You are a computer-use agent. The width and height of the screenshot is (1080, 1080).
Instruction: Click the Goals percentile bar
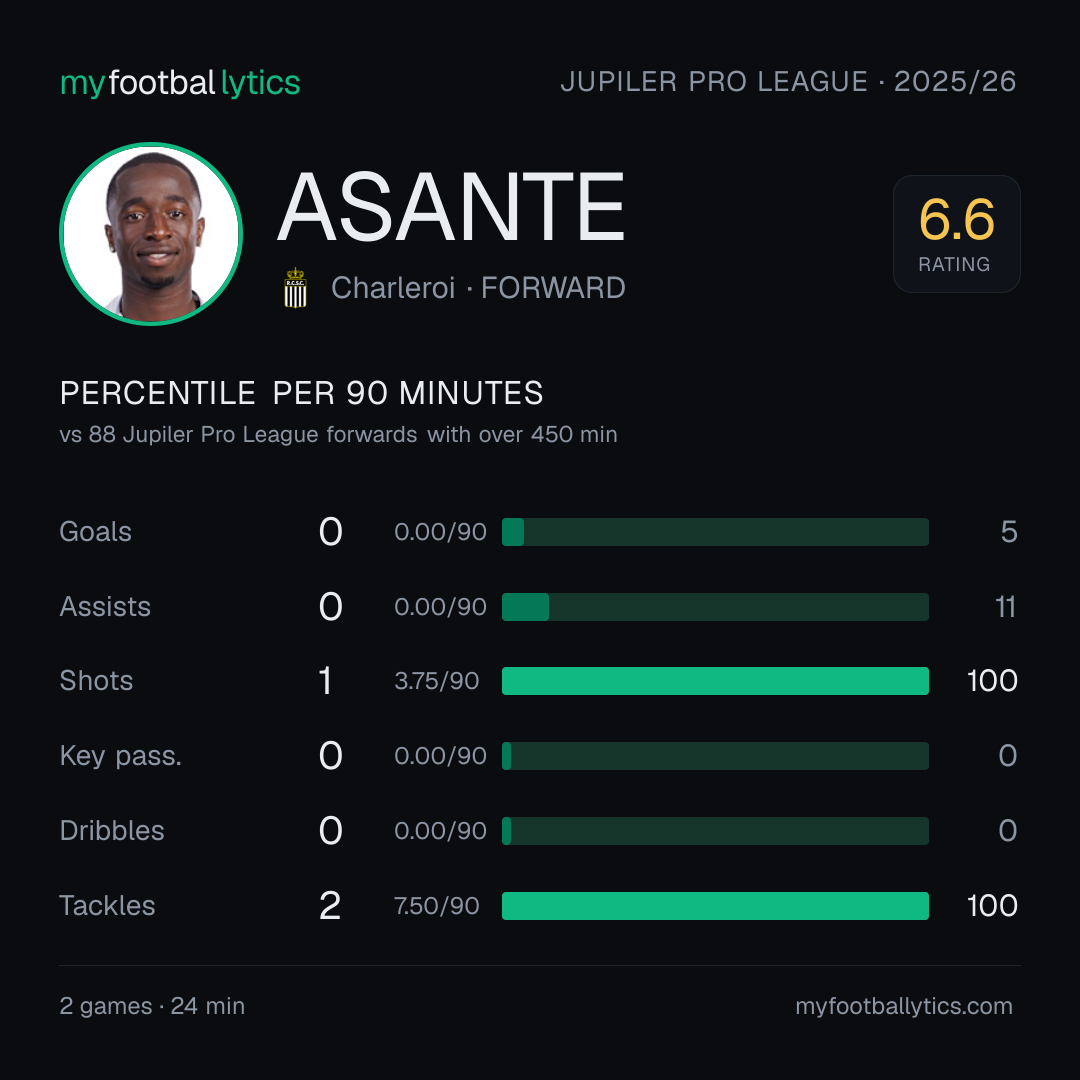tap(715, 532)
